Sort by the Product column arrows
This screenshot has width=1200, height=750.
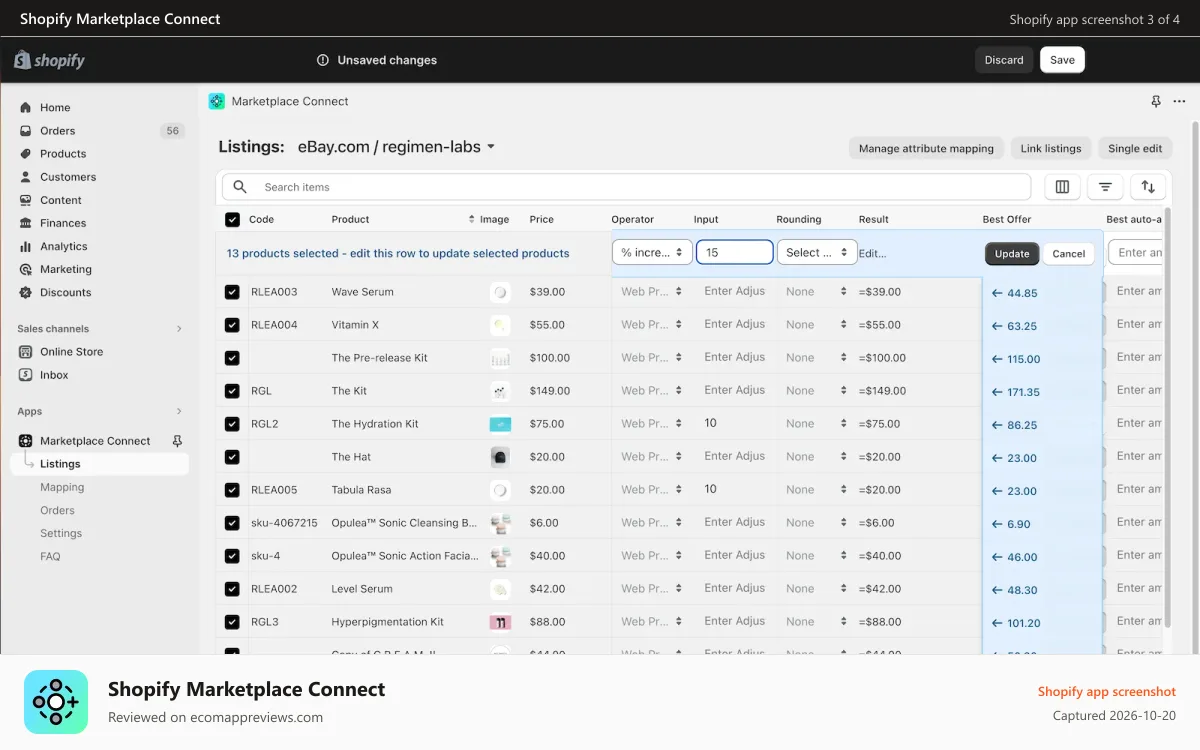click(471, 219)
